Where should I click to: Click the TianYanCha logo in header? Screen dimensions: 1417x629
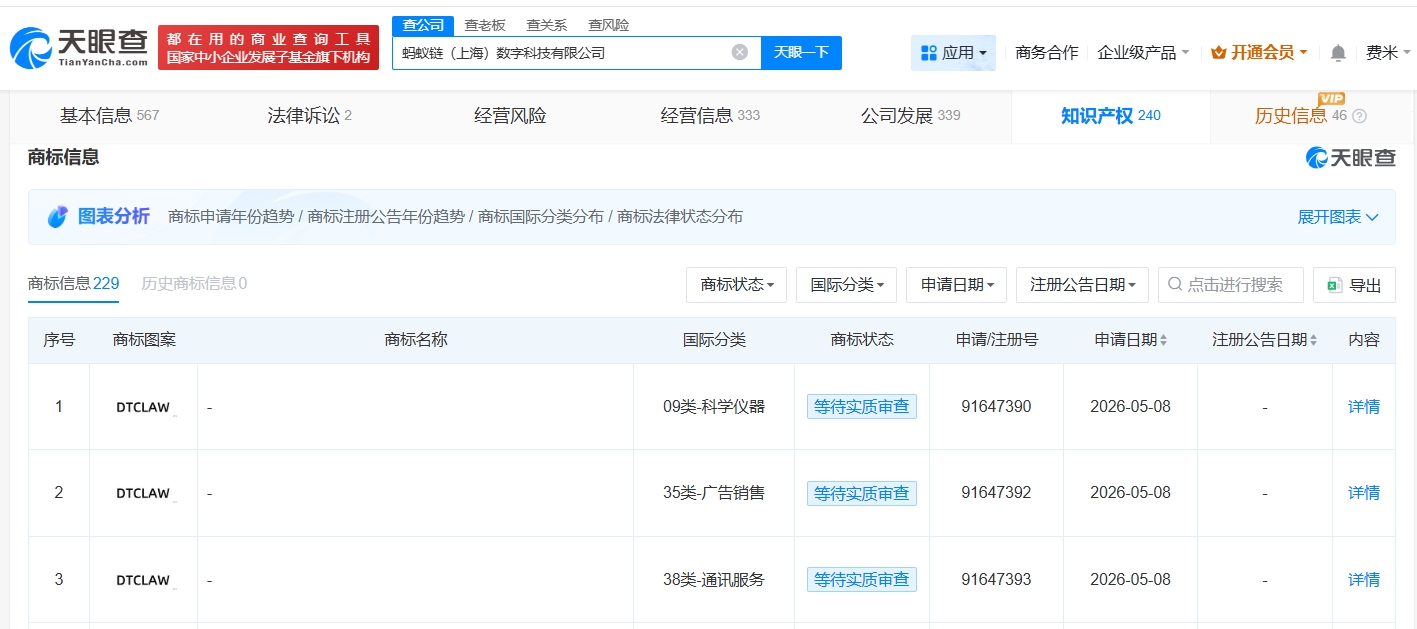click(x=79, y=47)
